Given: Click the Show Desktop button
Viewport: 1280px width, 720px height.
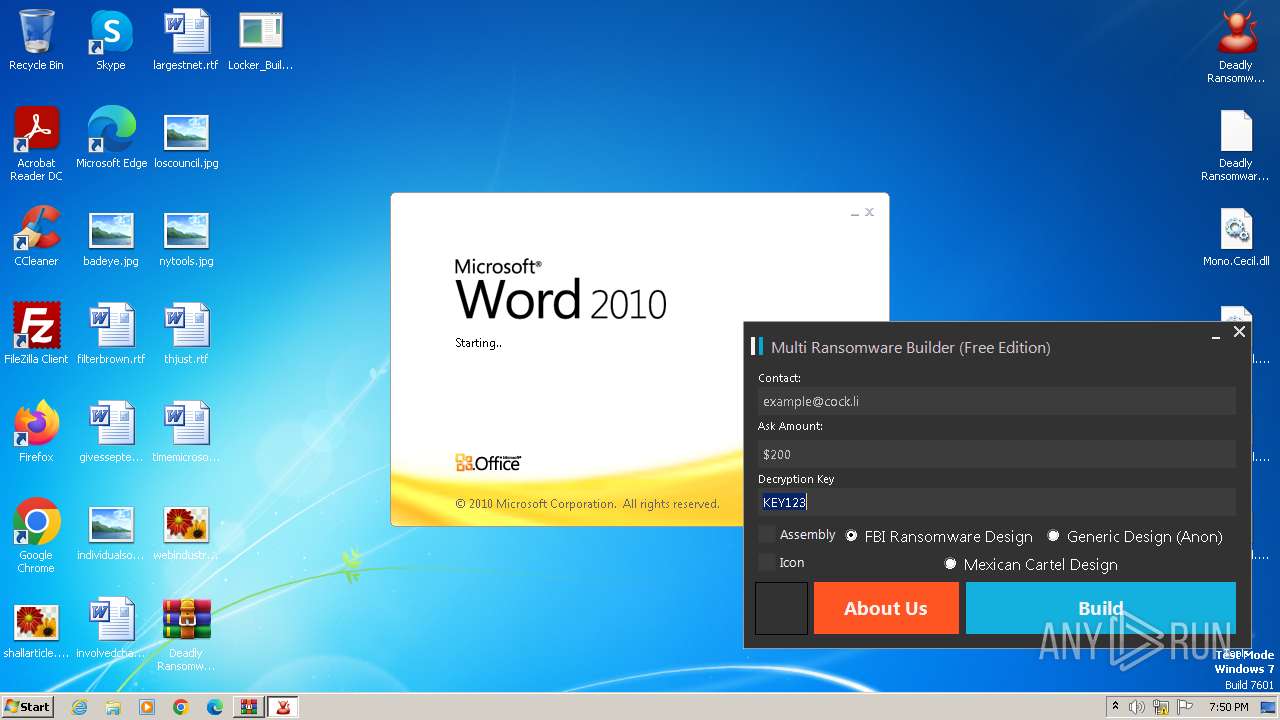Looking at the screenshot, I should pos(1270,707).
